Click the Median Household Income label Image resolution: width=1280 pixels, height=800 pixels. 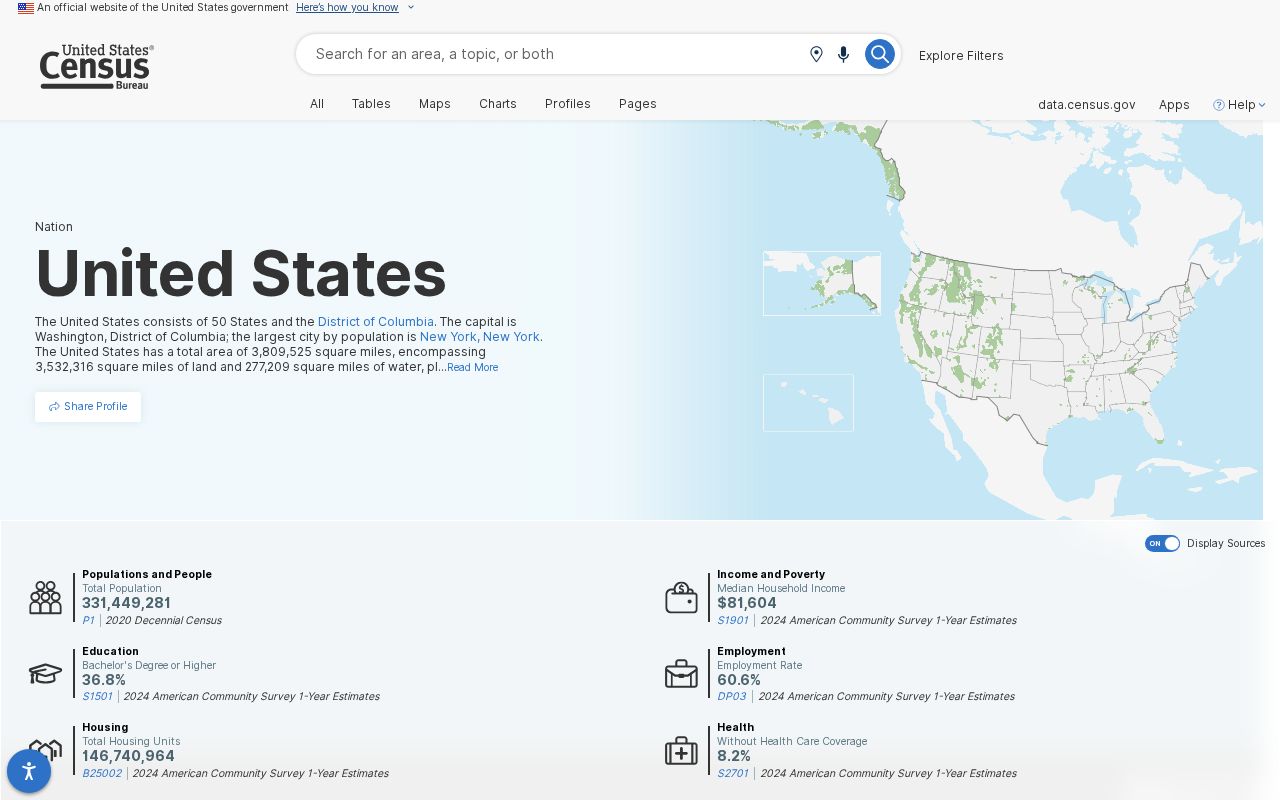coord(781,588)
